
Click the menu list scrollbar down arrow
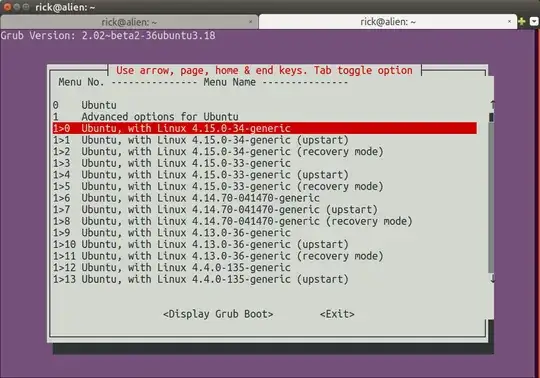tap(492, 279)
